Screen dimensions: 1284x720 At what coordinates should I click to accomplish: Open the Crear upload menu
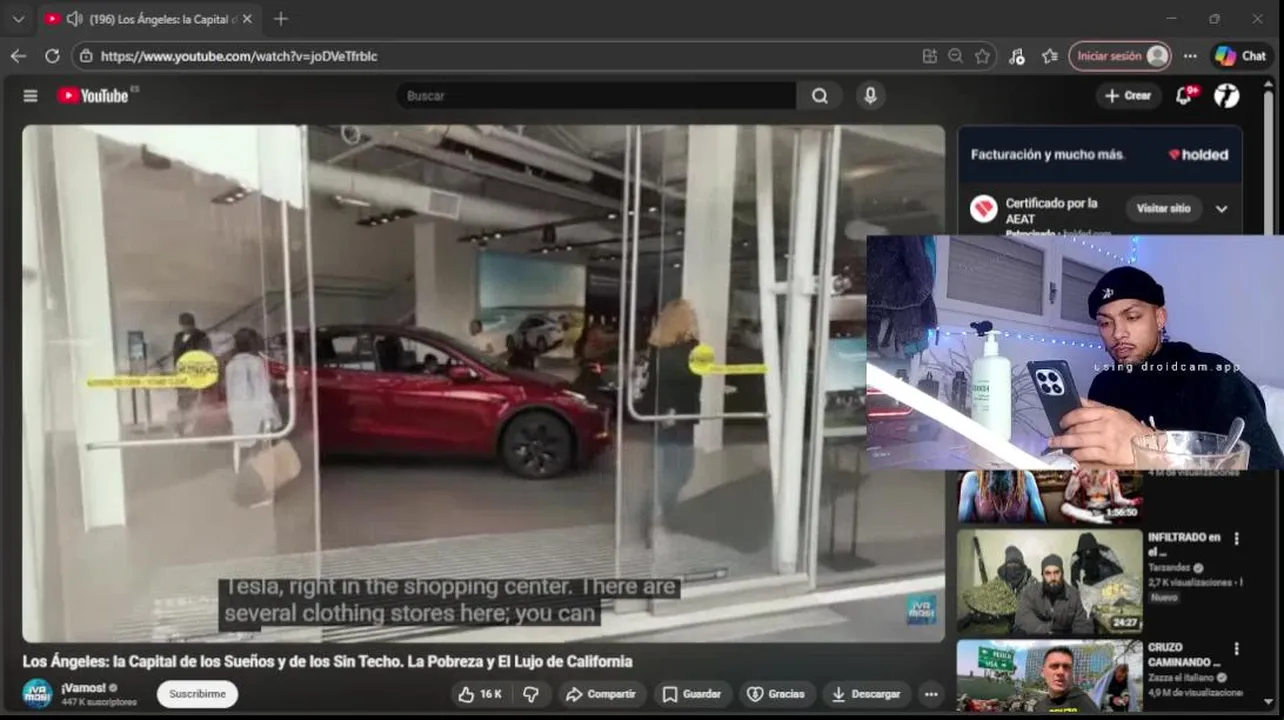coord(1128,96)
